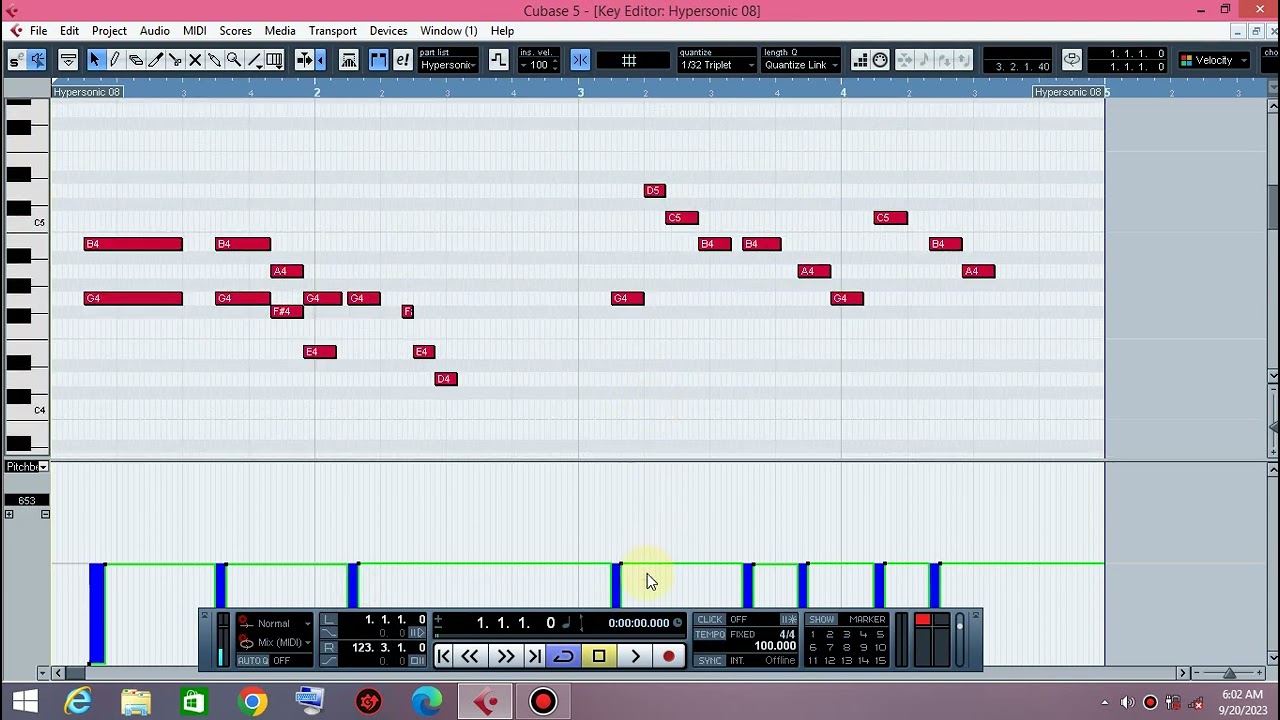Open the part list Hypersonic dropdown
This screenshot has height=720, width=1280.
point(447,65)
